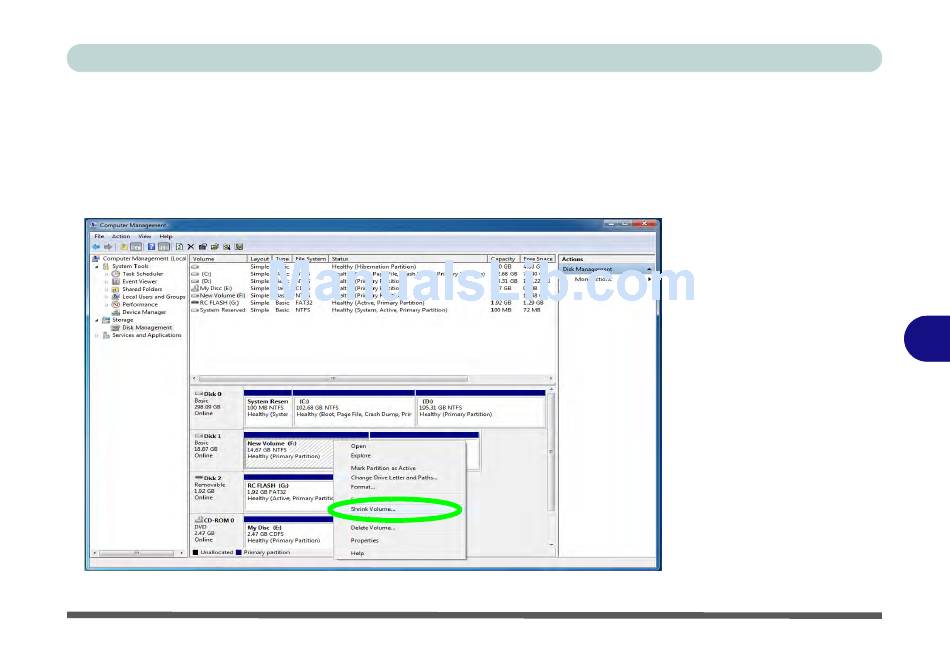This screenshot has height=669, width=950.
Task: Select the (D:) 105.31 GB NTFS partition block
Action: 480,409
